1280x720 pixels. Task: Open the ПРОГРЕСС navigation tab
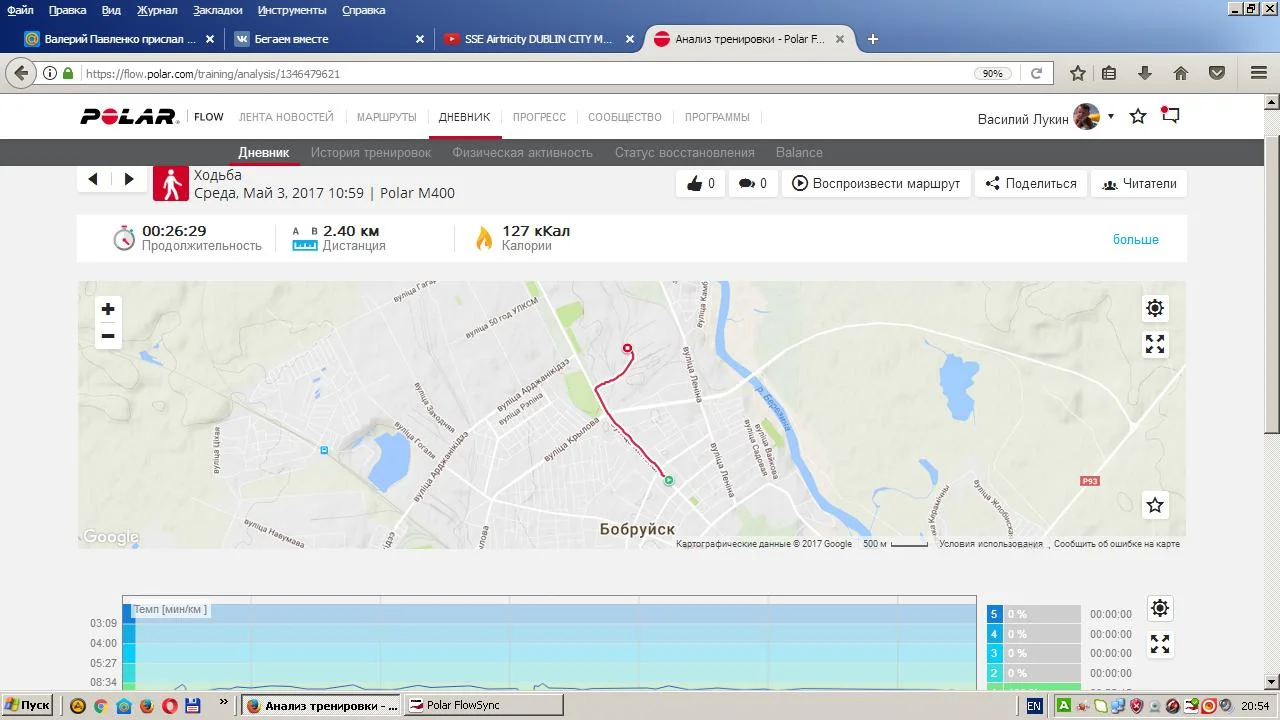(x=539, y=117)
